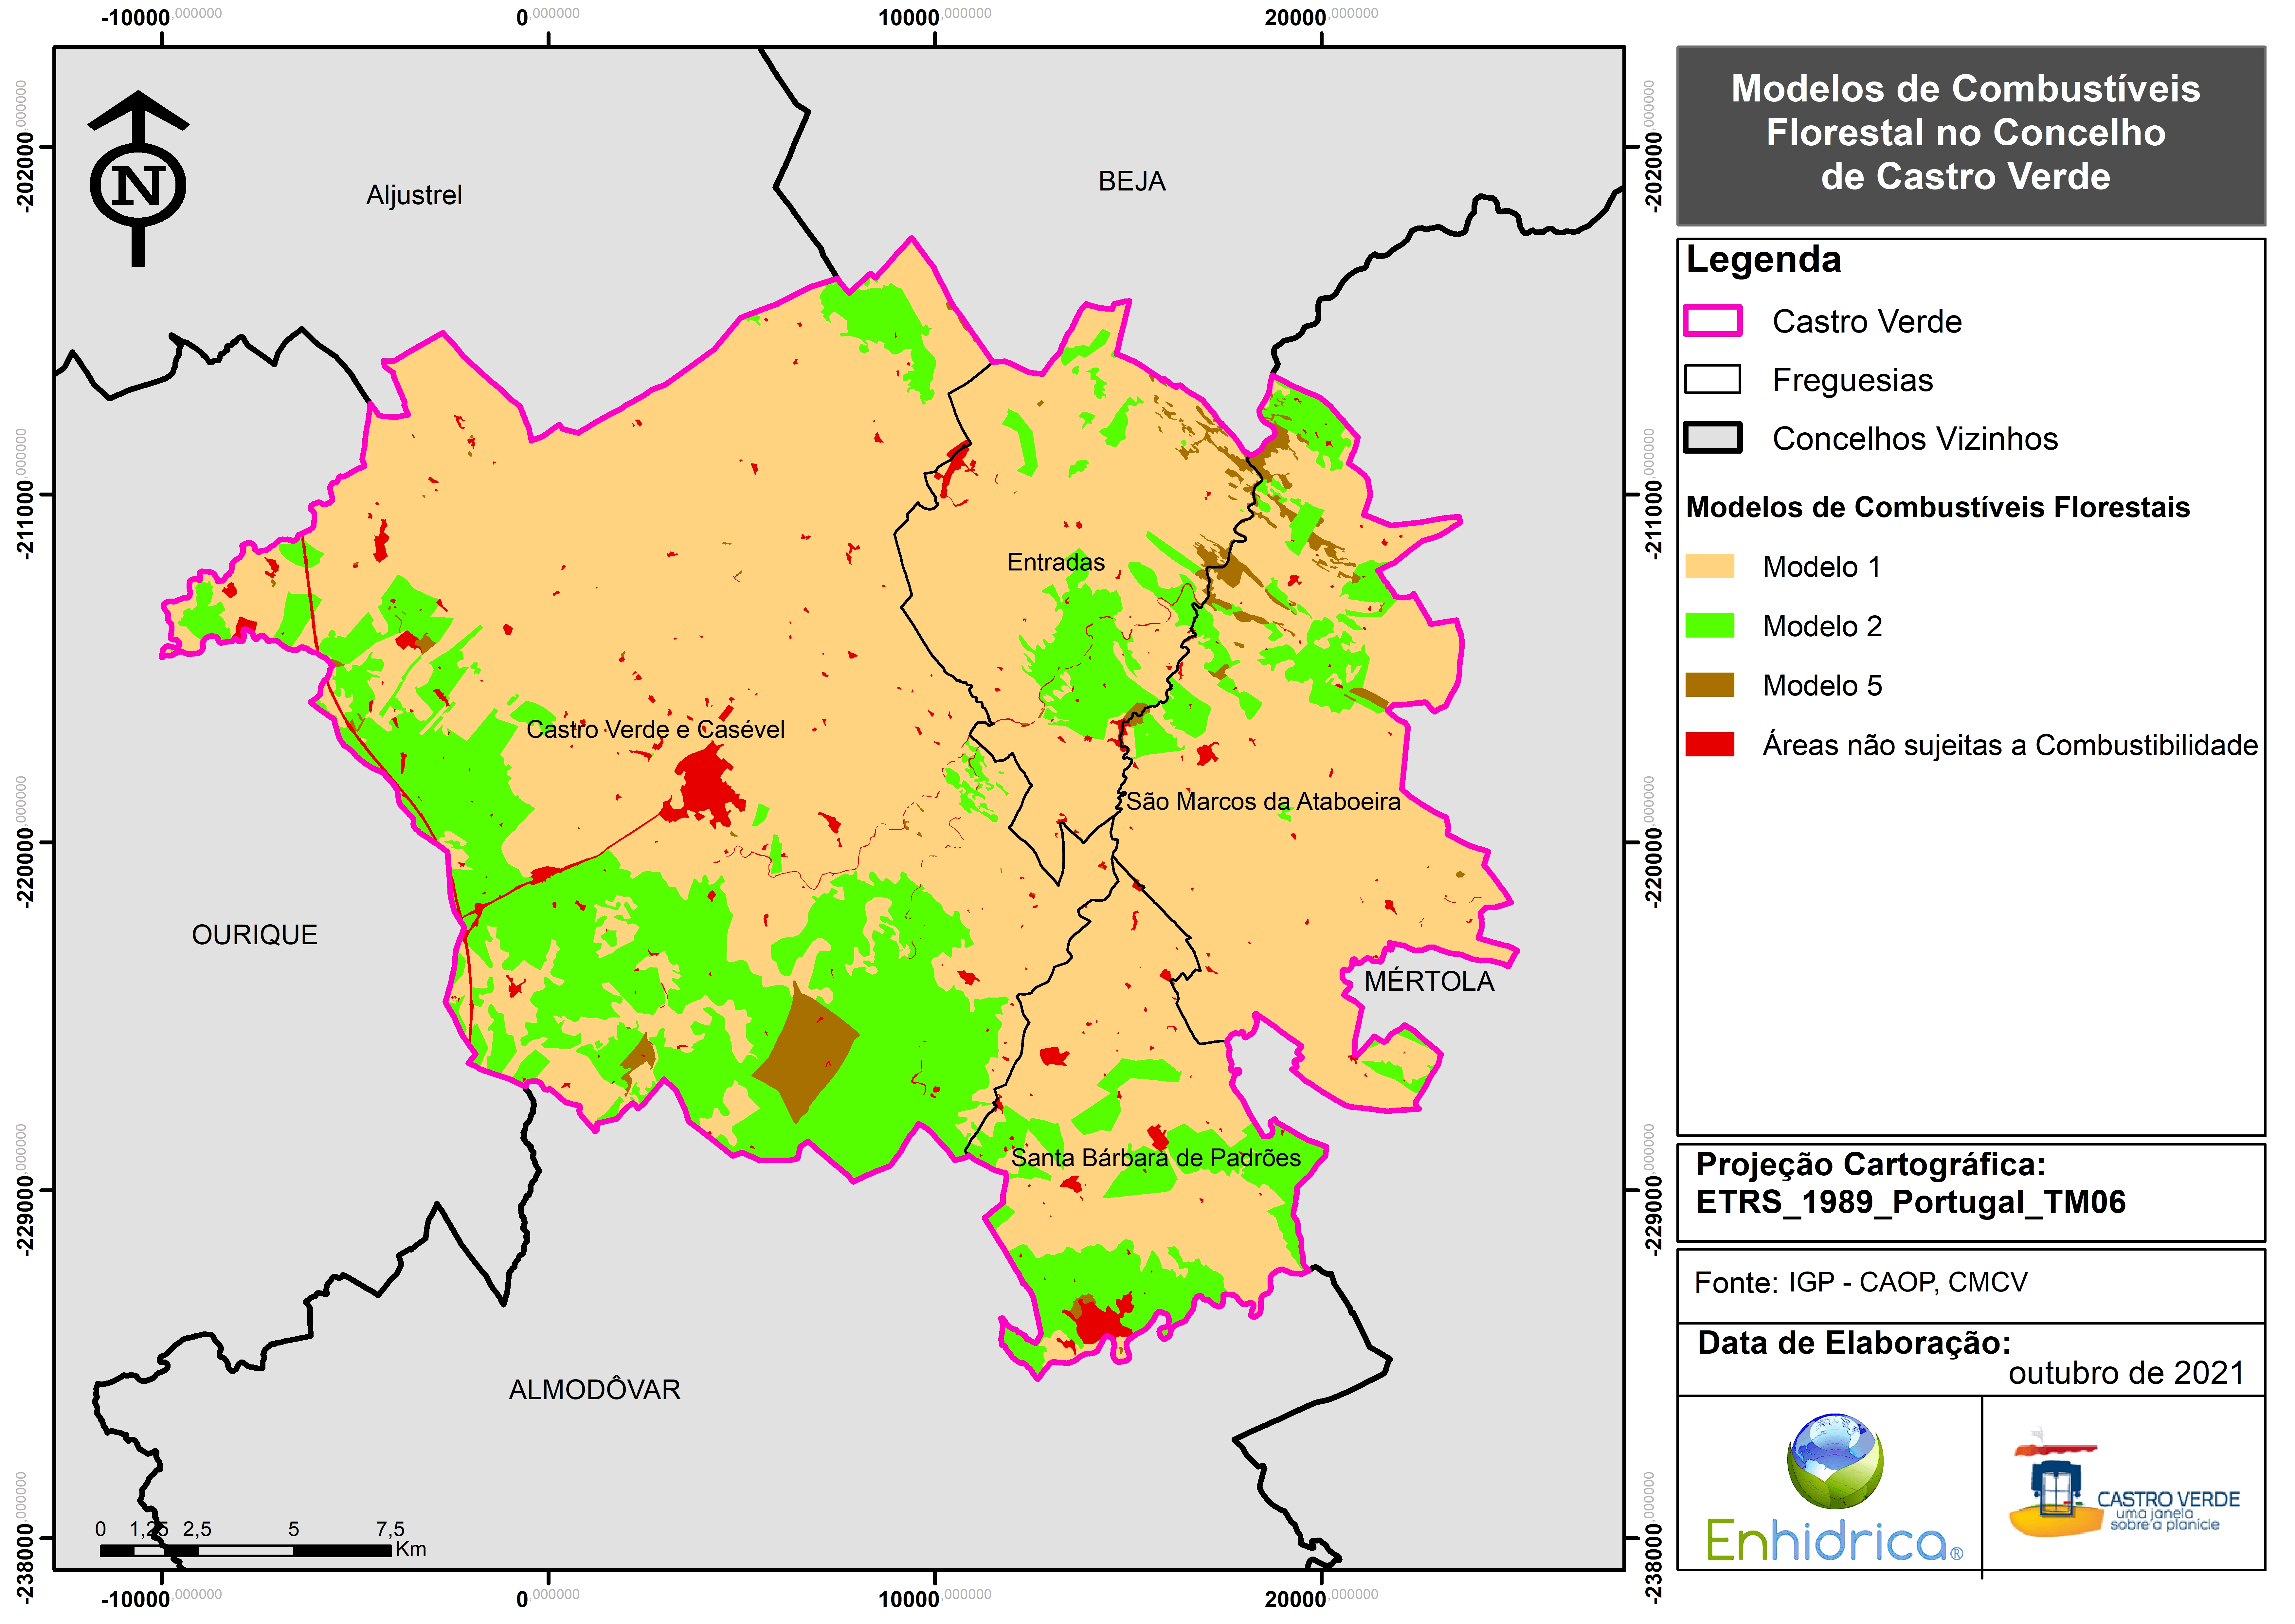The width and height of the screenshot is (2295, 1624).
Task: Click the "-10000" coordinate on the top axis
Action: tap(136, 17)
